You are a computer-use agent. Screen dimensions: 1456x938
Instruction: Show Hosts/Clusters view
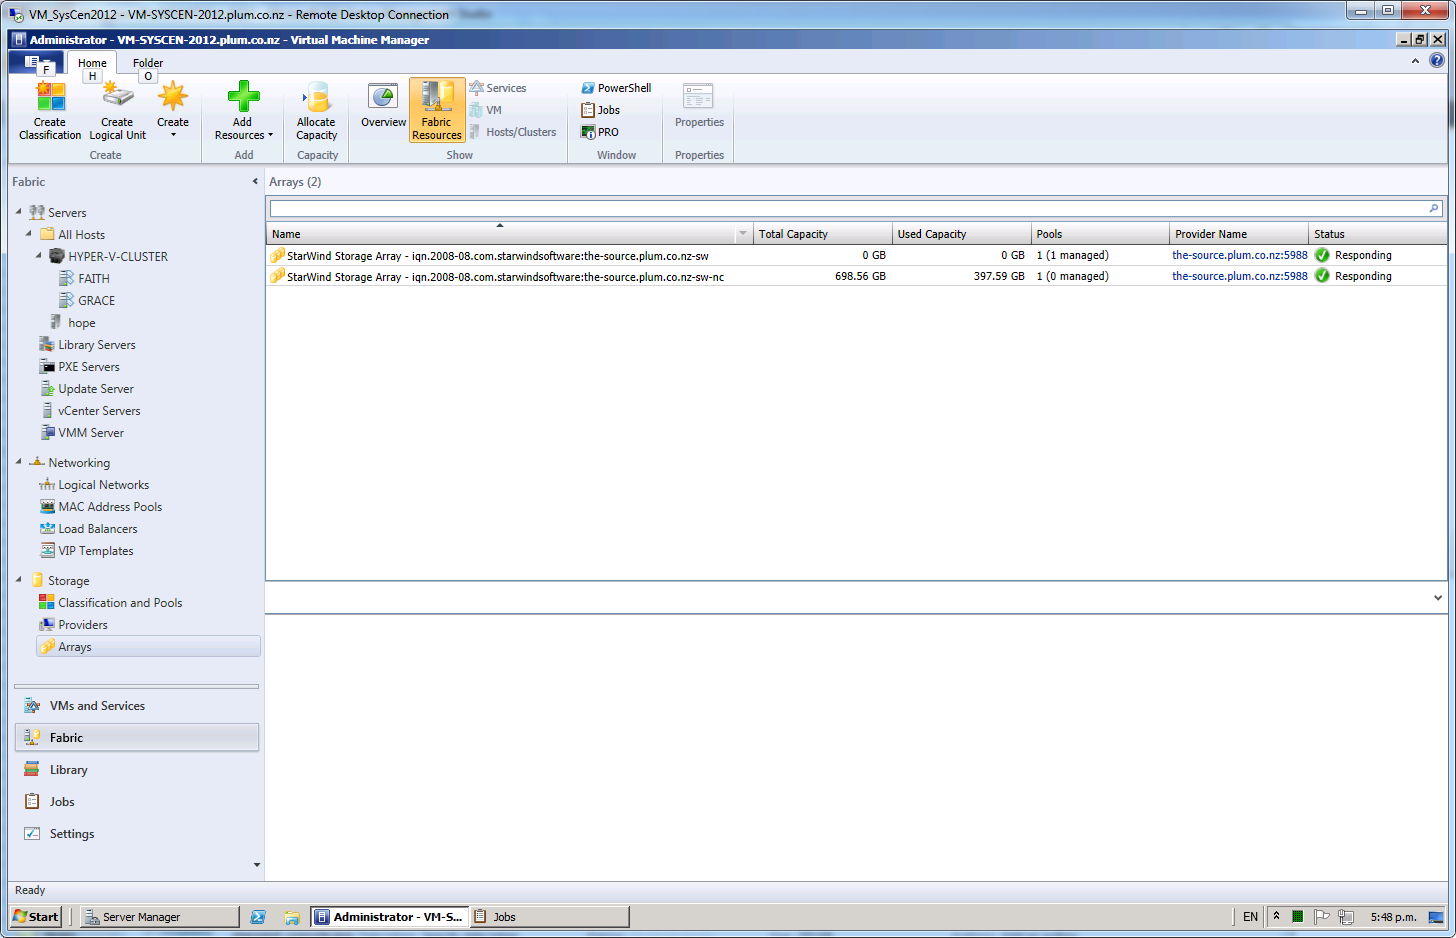(x=513, y=132)
